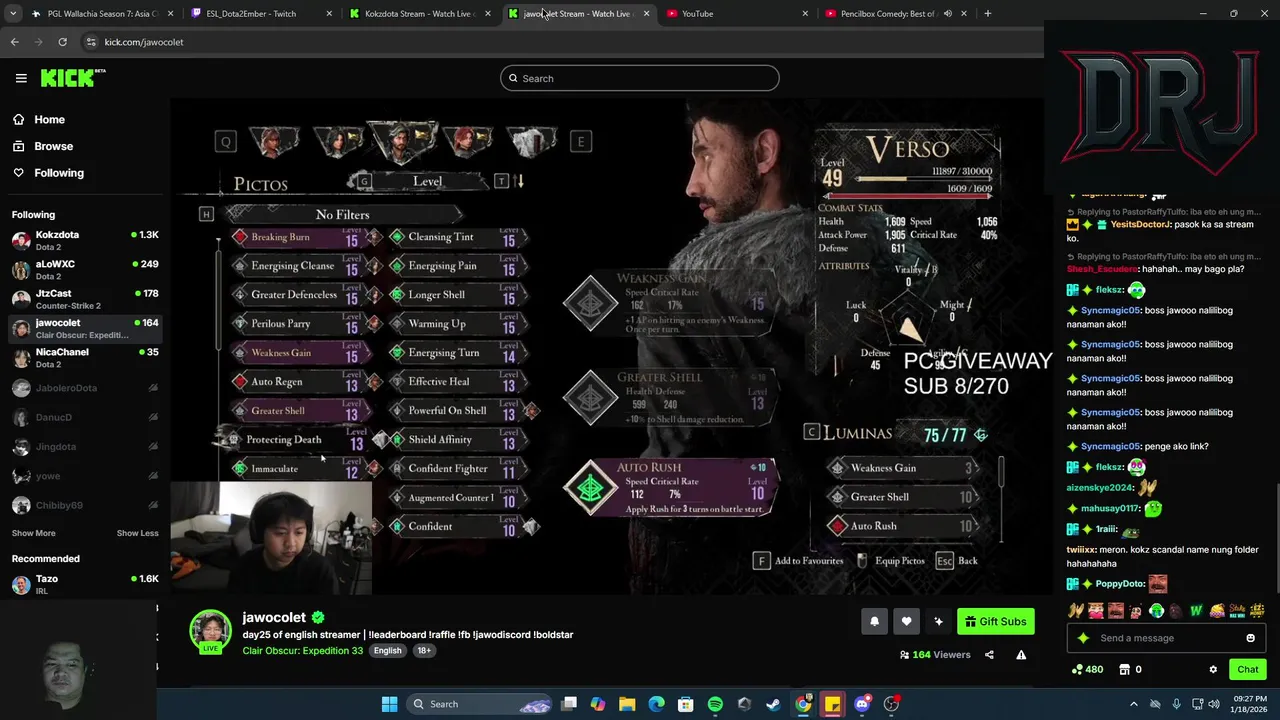The height and width of the screenshot is (720, 1280).
Task: Open Kokzdota channel in Following list
Action: [x=85, y=240]
